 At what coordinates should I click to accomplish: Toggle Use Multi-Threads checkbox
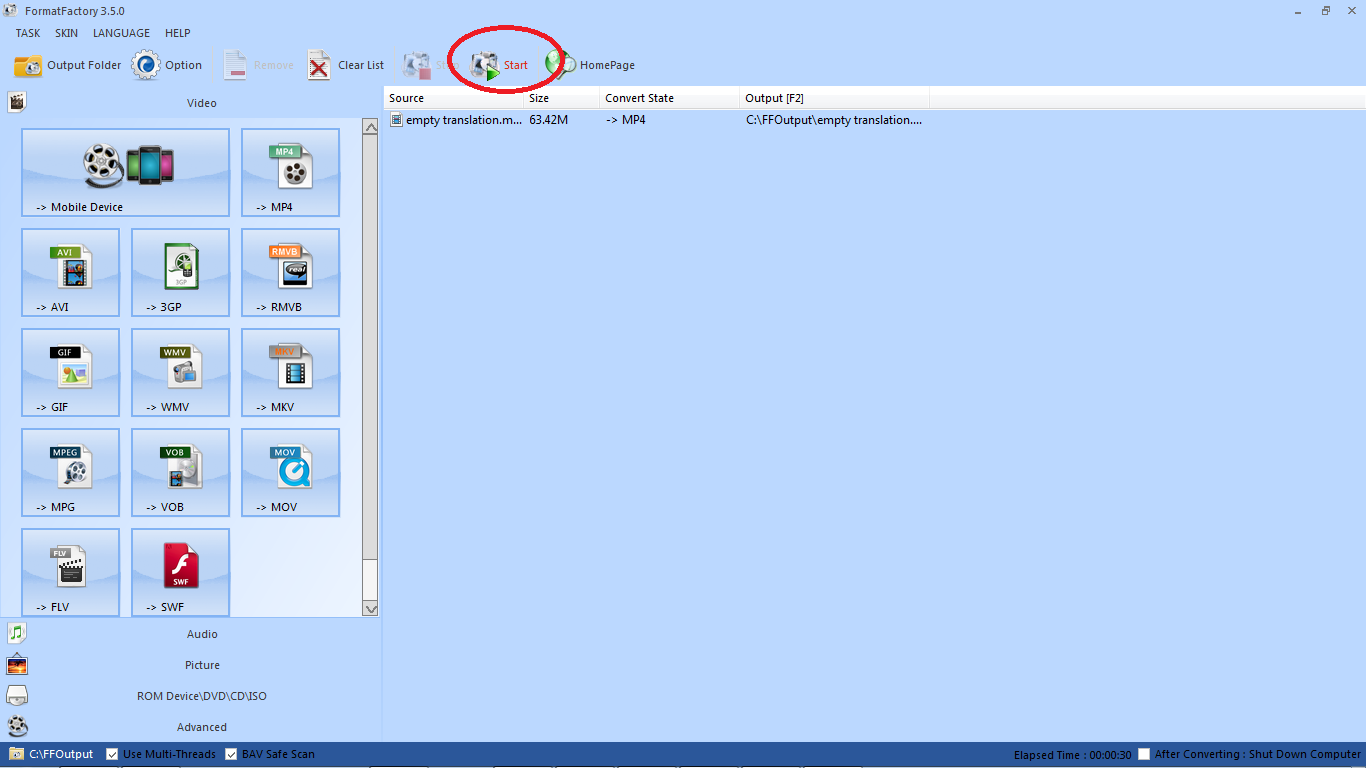[112, 754]
